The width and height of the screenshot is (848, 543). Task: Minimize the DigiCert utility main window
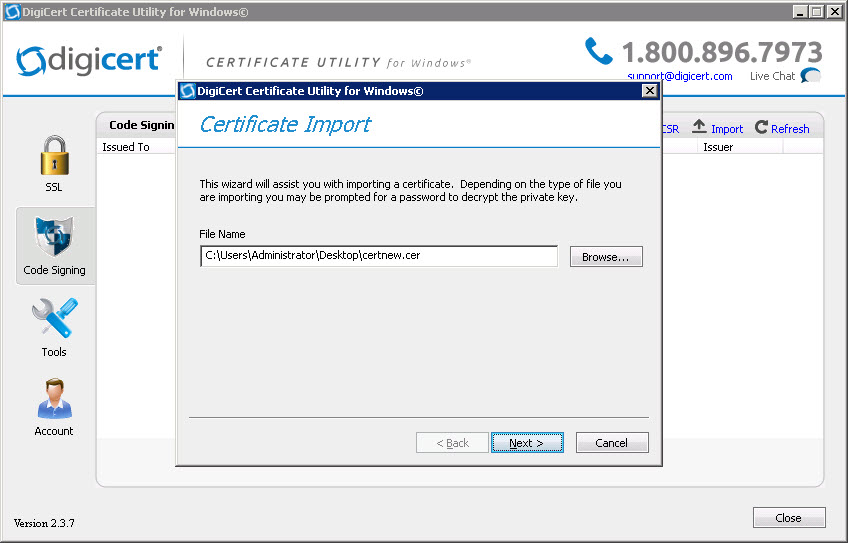pos(802,11)
